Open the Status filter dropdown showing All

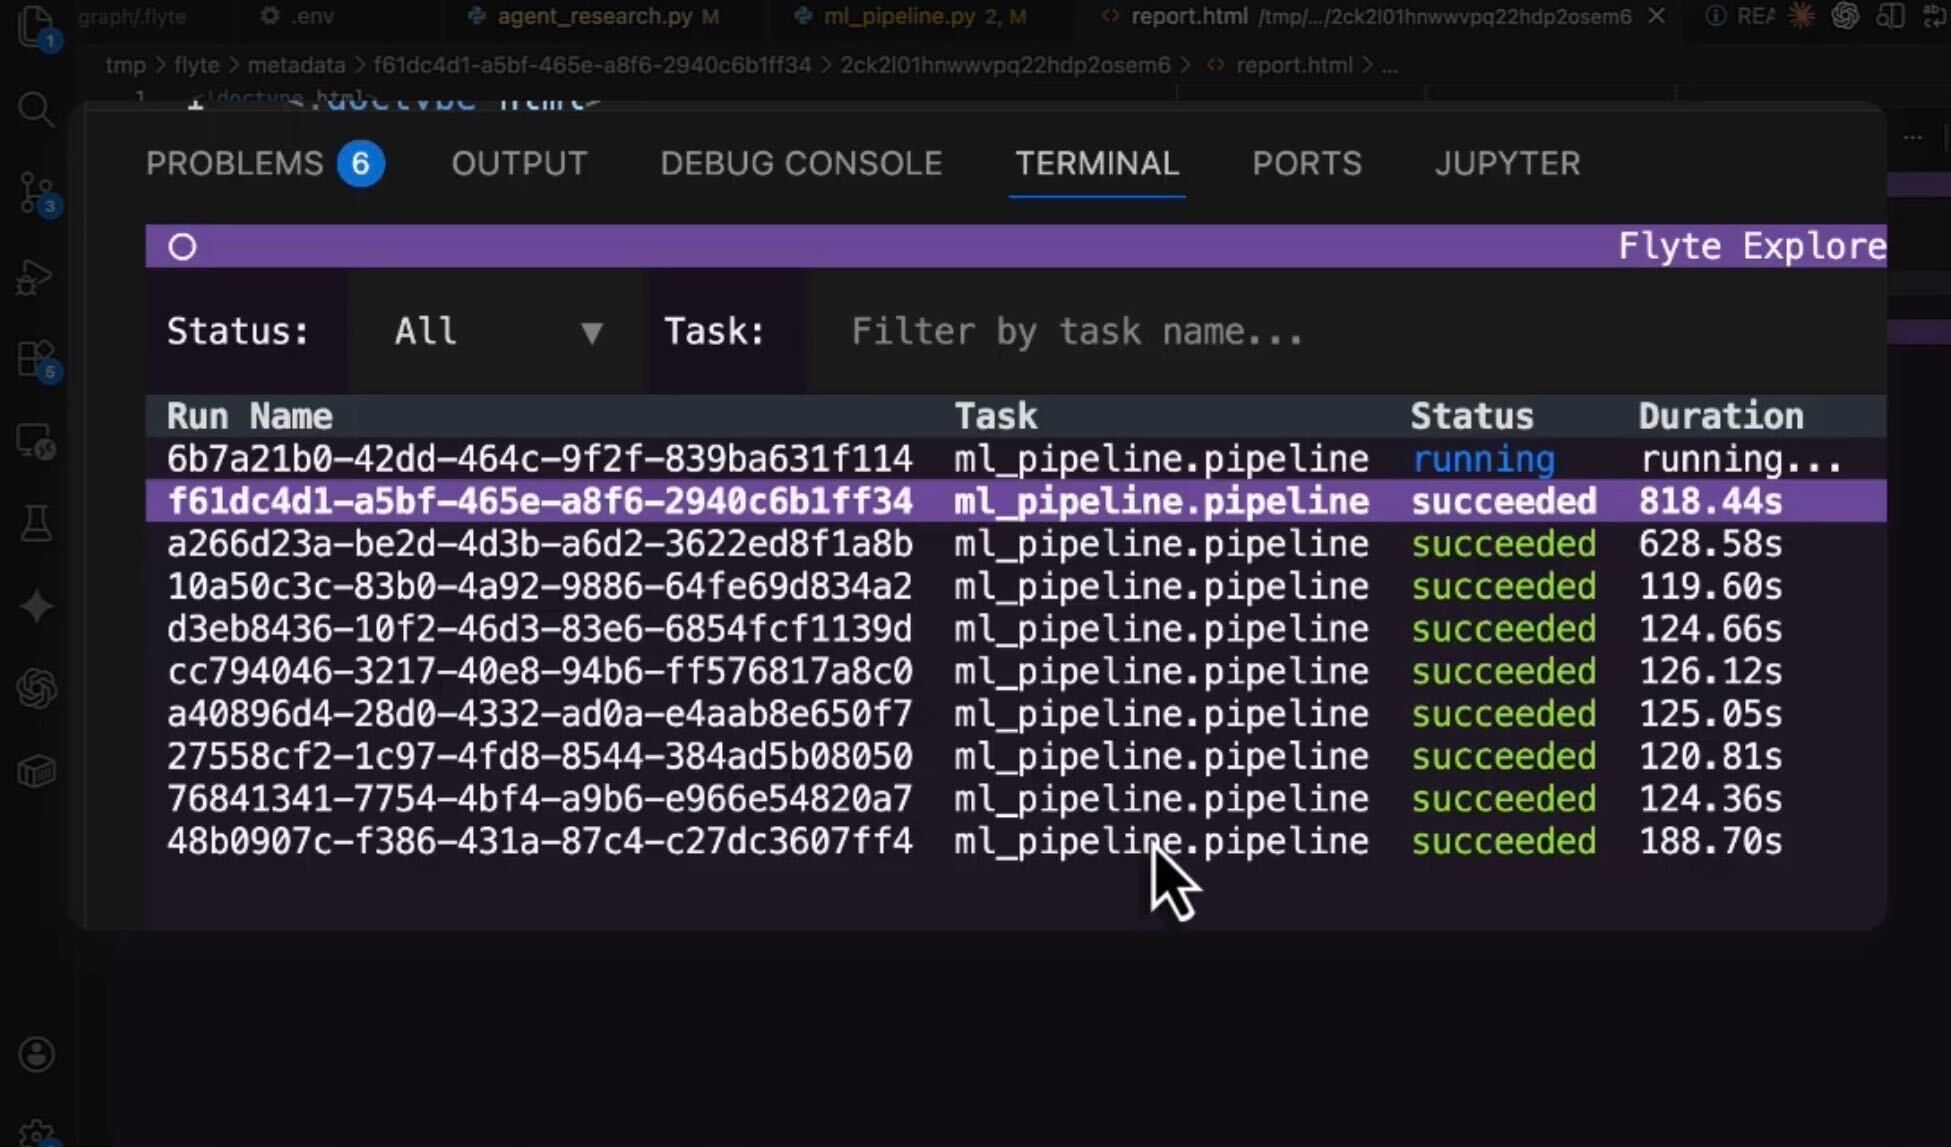(497, 331)
